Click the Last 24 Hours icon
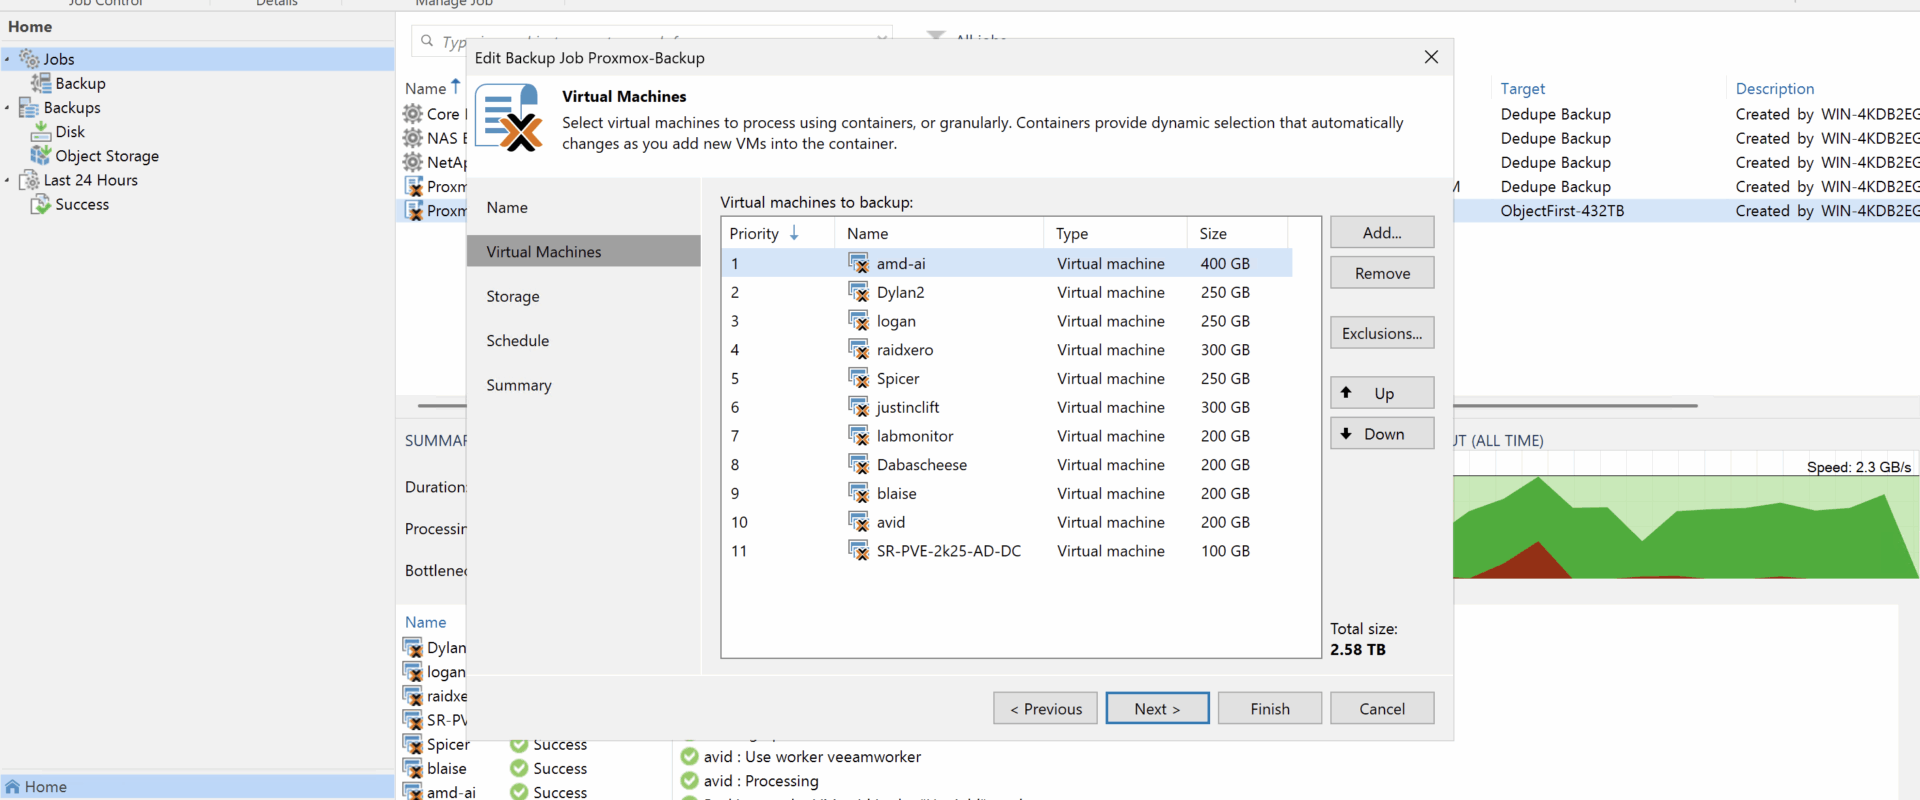The height and width of the screenshot is (800, 1920). tap(29, 180)
